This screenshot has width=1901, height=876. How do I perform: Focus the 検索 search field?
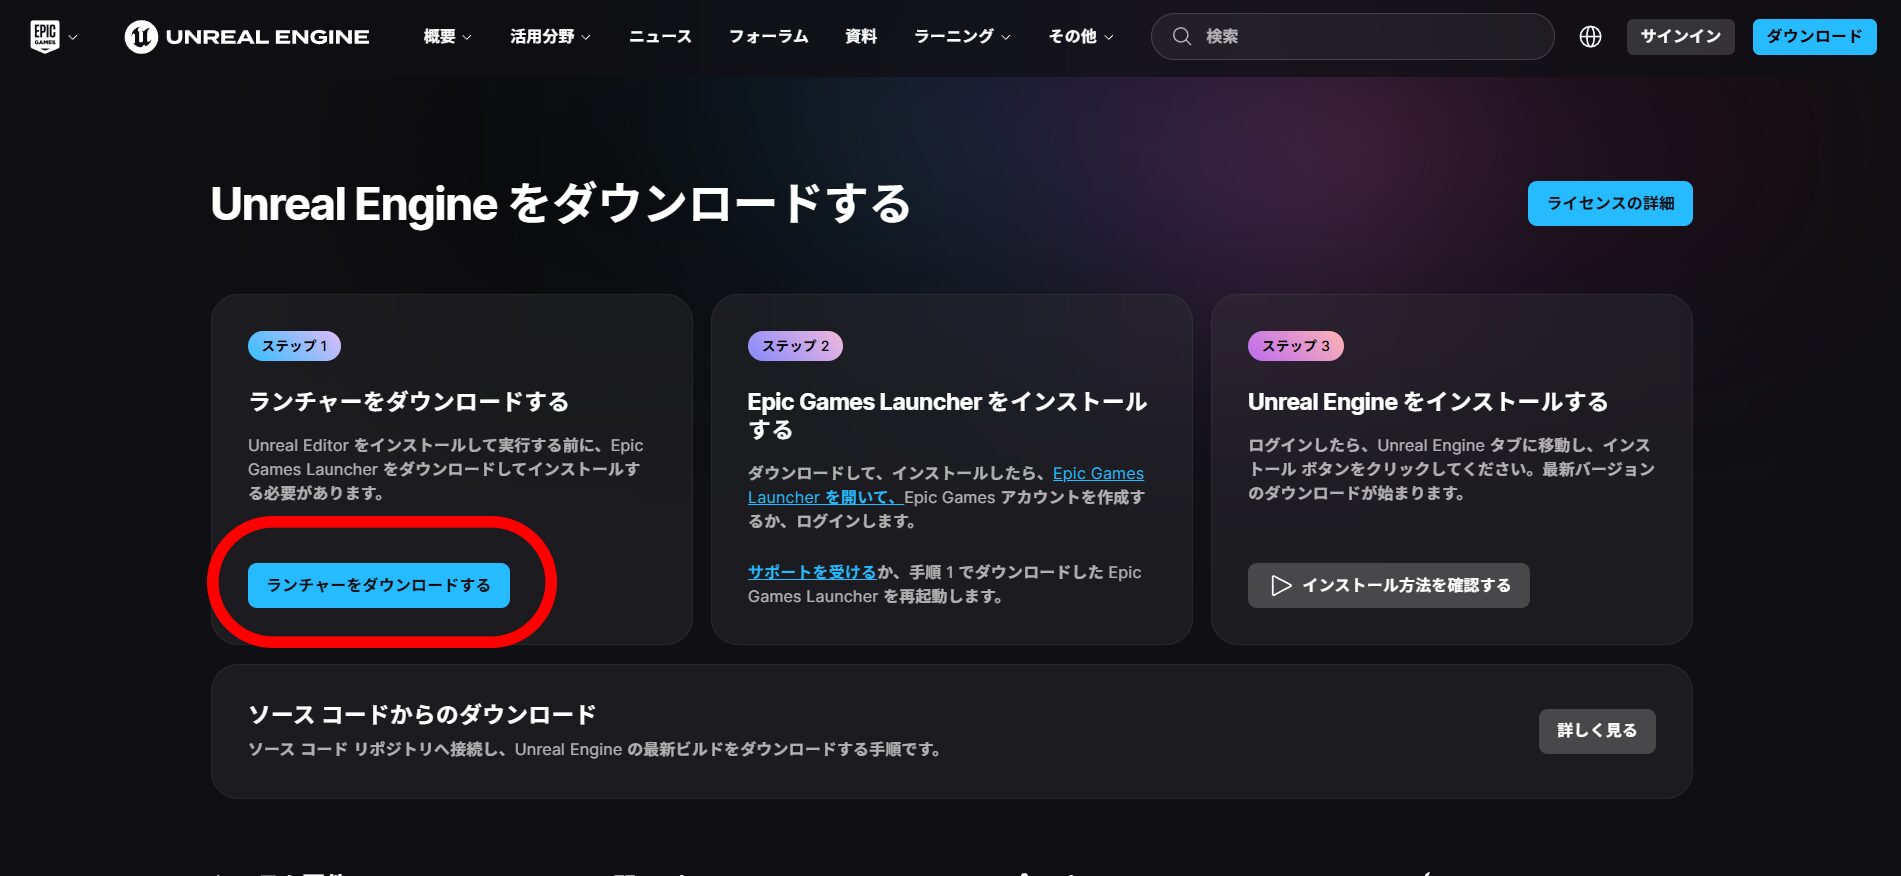click(1352, 37)
